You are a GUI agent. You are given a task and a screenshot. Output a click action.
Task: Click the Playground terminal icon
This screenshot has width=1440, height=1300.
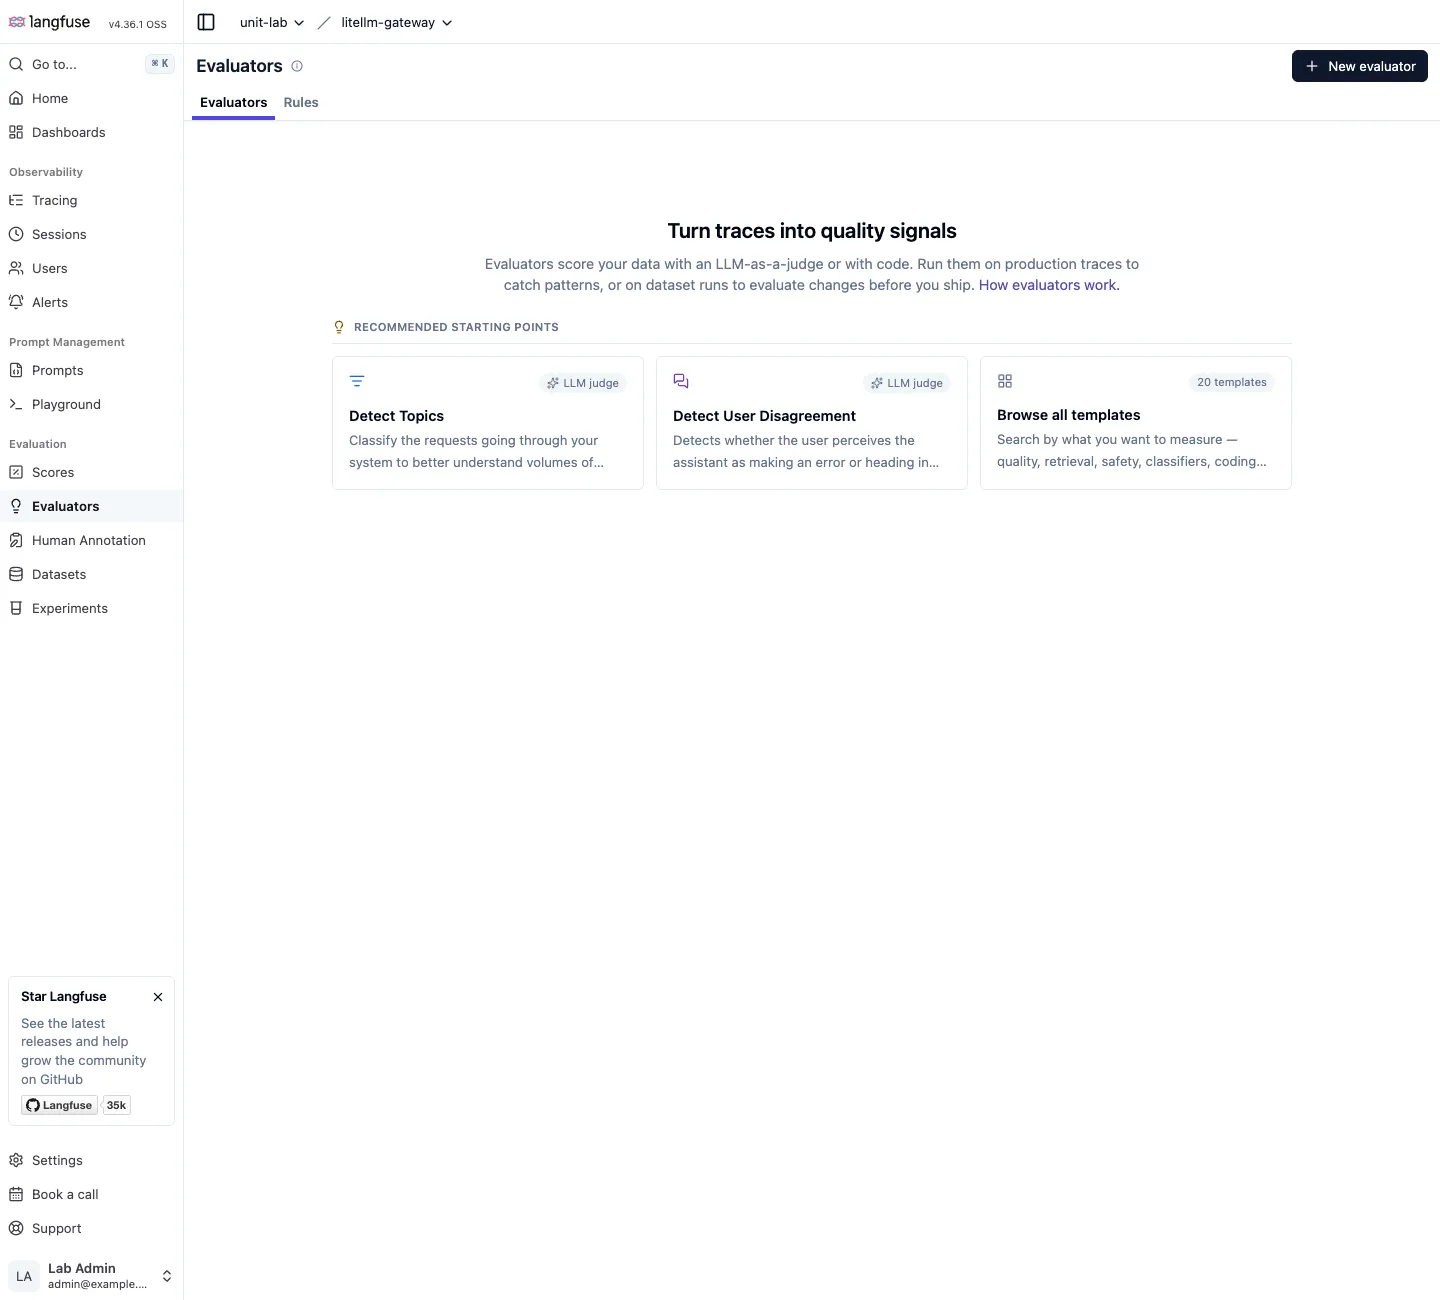16,404
